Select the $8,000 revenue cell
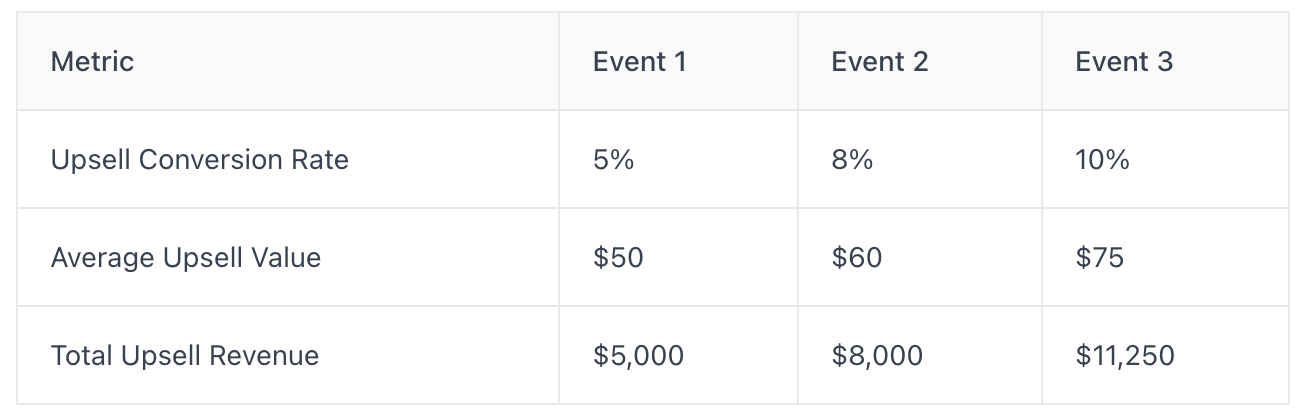 877,356
